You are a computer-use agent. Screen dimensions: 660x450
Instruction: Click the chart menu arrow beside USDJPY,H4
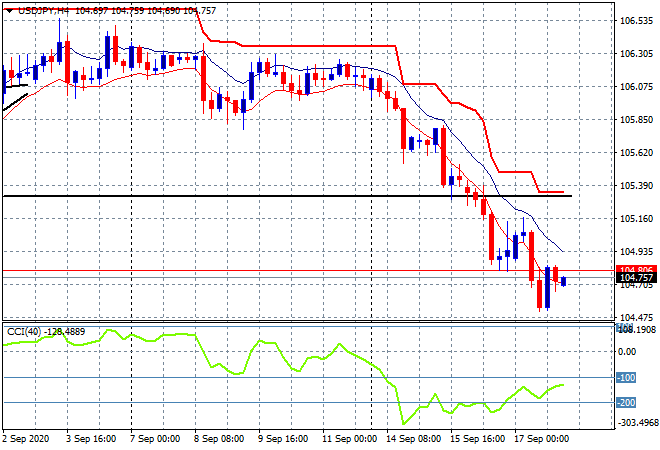point(9,11)
